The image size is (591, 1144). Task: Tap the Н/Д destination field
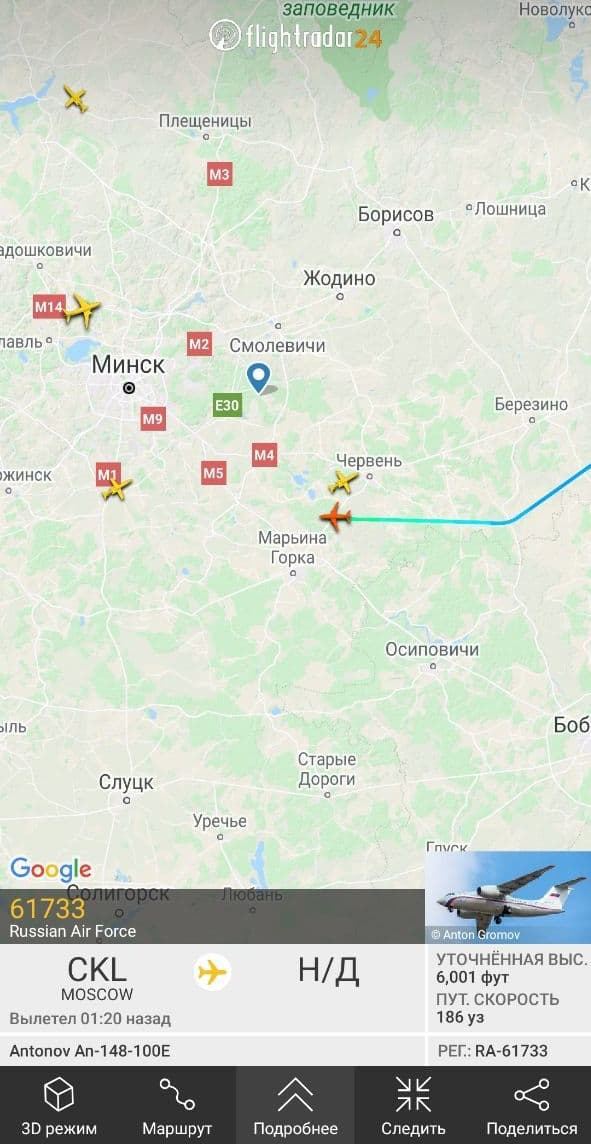pyautogui.click(x=328, y=971)
